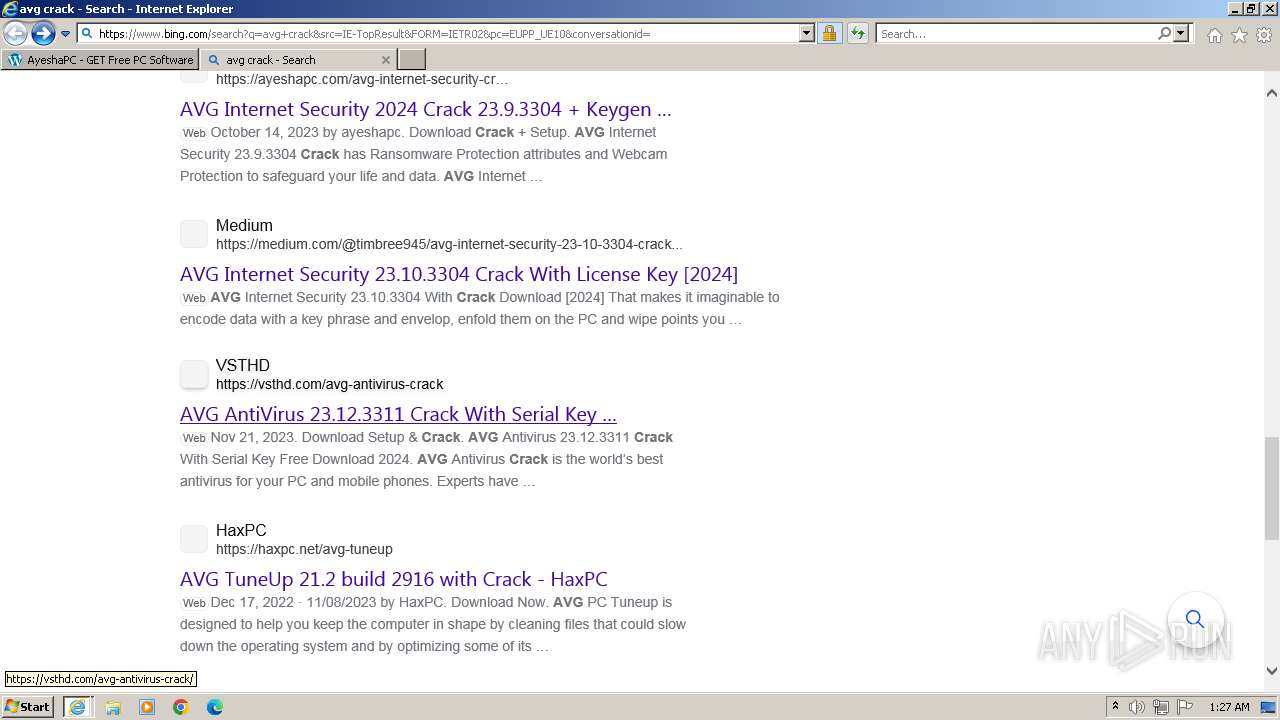This screenshot has height=720, width=1280.
Task: Focus the browser search box
Action: 1015,34
